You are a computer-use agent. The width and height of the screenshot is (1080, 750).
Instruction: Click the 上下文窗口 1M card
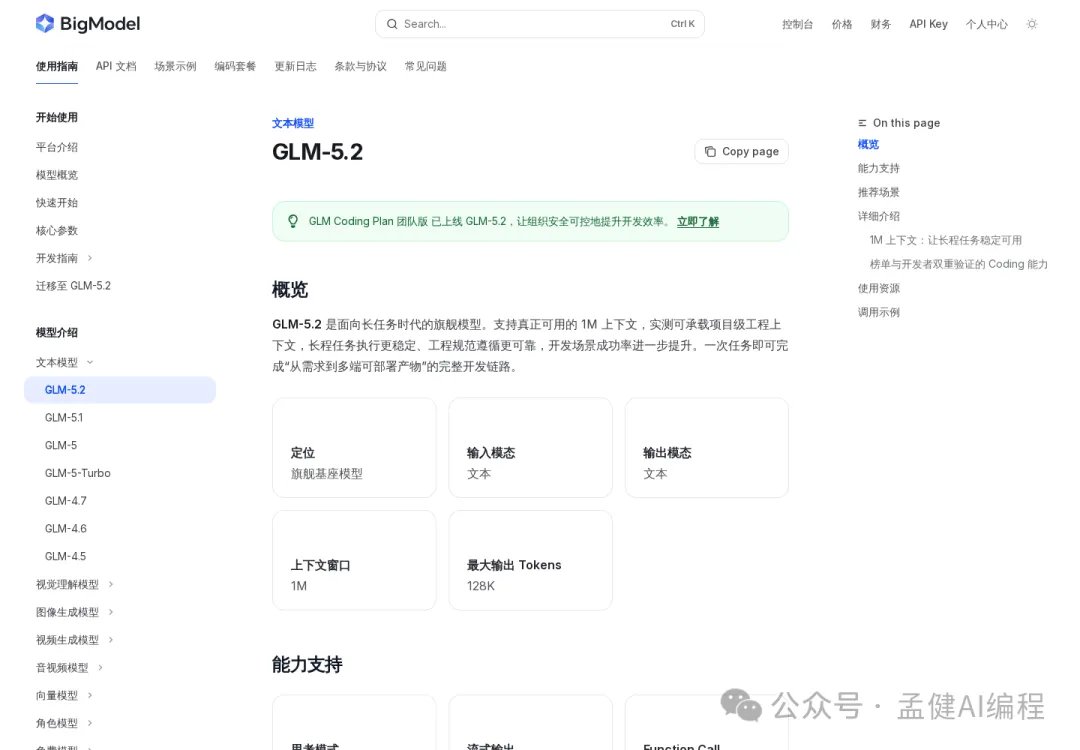[354, 561]
